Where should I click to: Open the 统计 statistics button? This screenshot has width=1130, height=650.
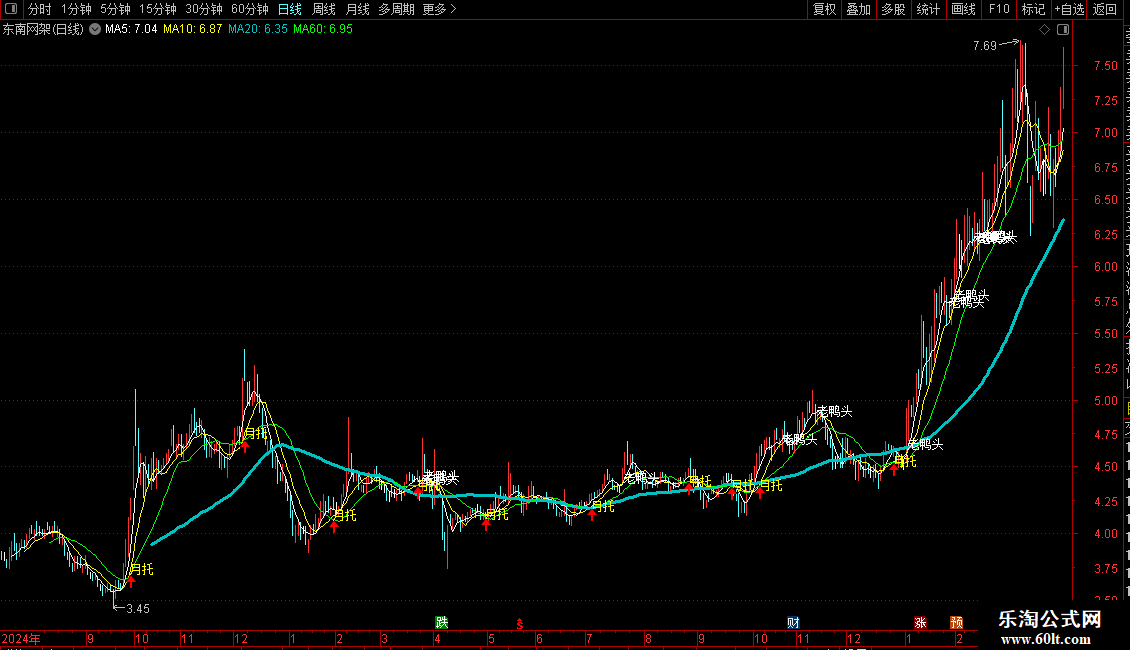pos(928,9)
